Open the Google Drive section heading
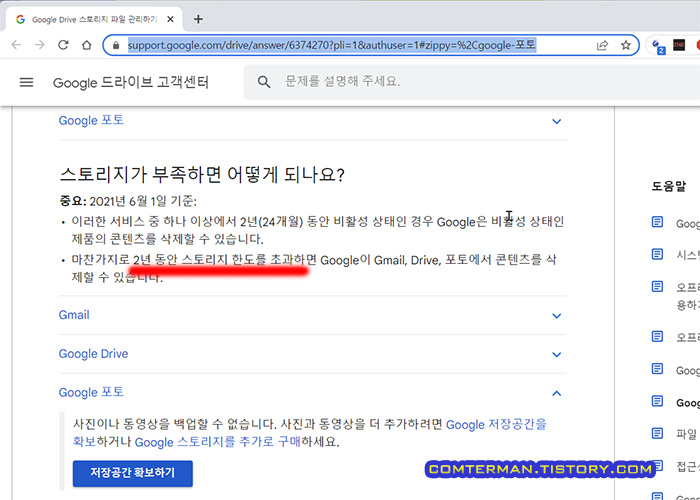700x500 pixels. [x=93, y=354]
